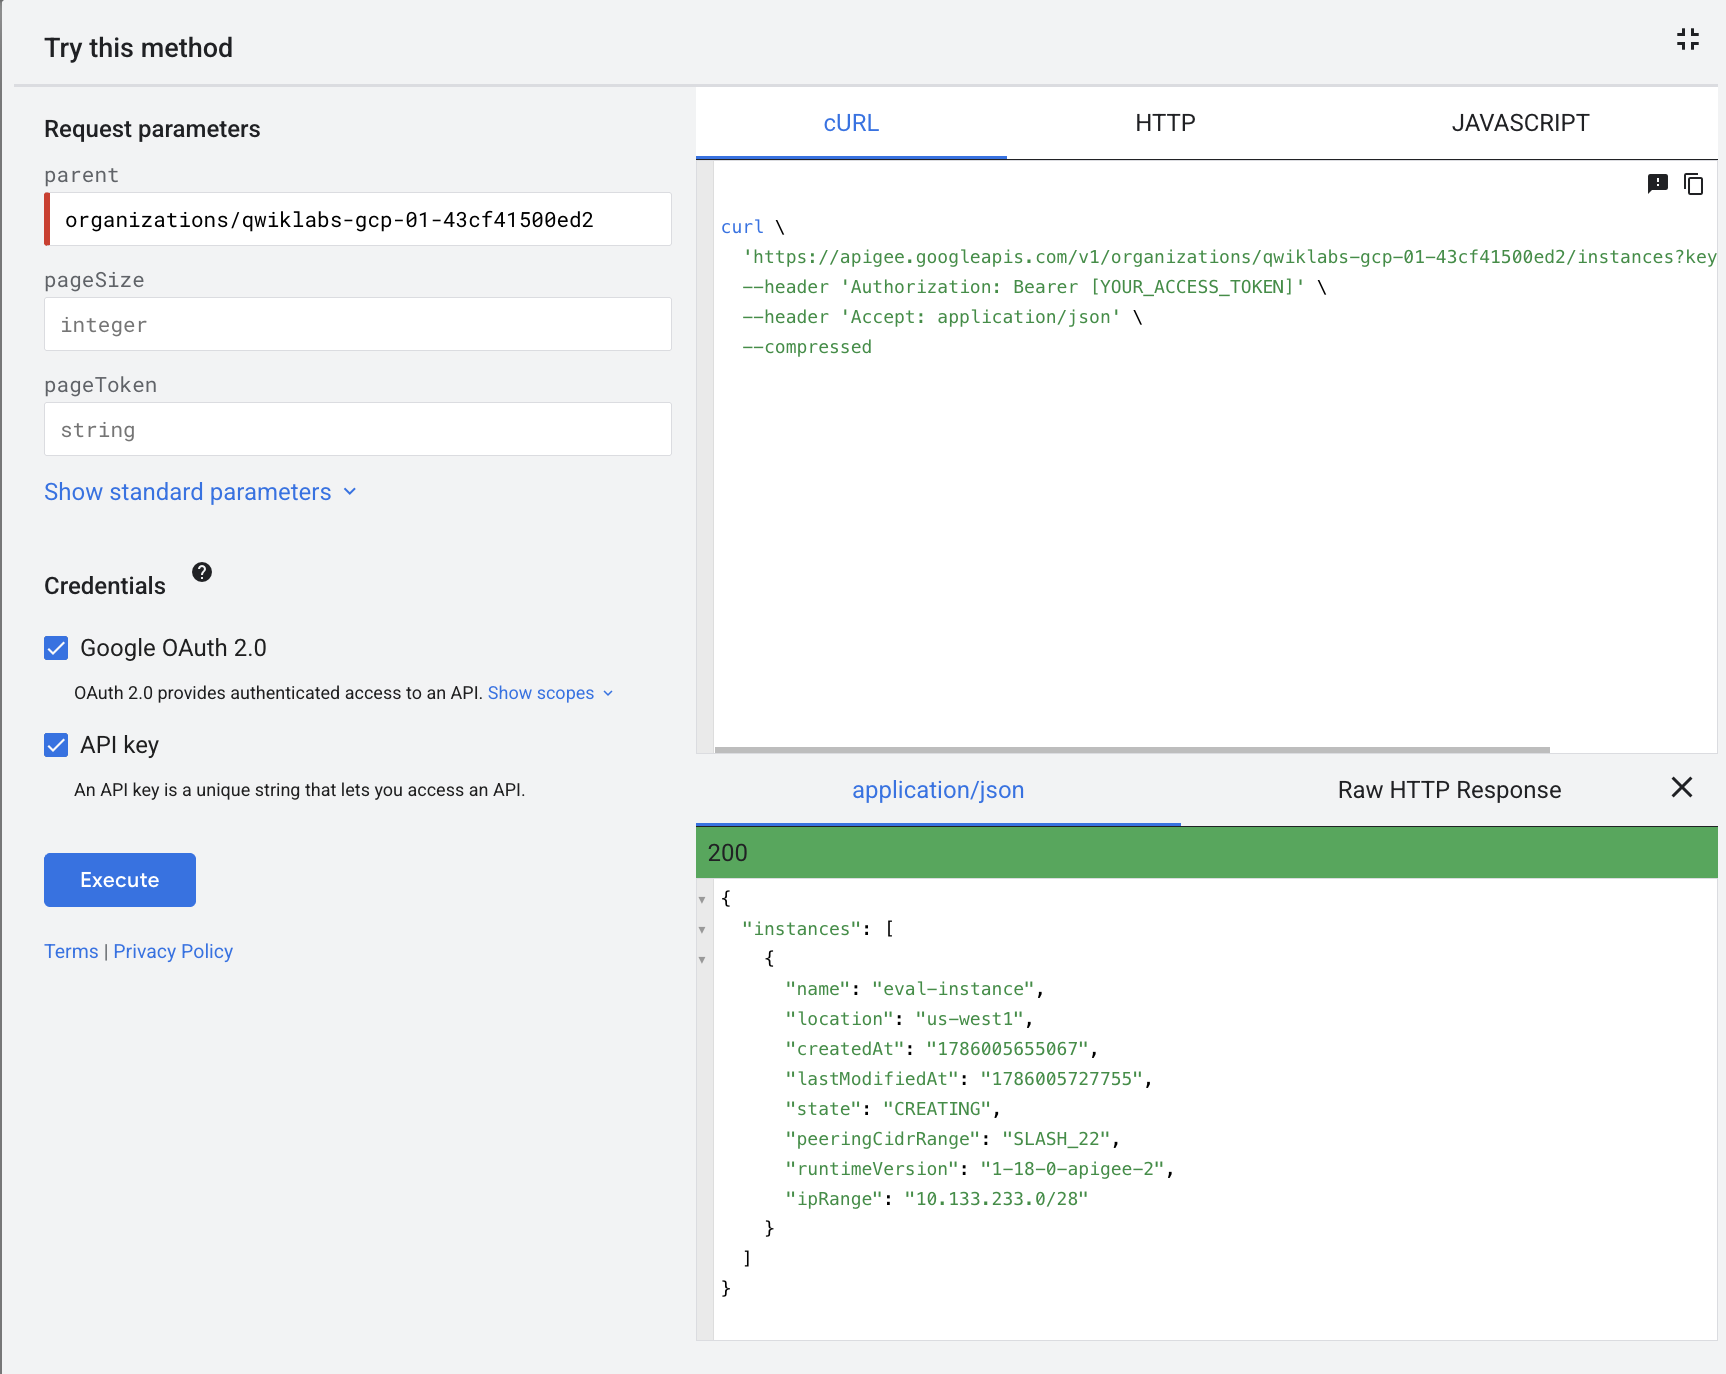Click the "1786005727755" lastModifiedAt value
Screen dimensions: 1726x1374
pos(1061,1079)
